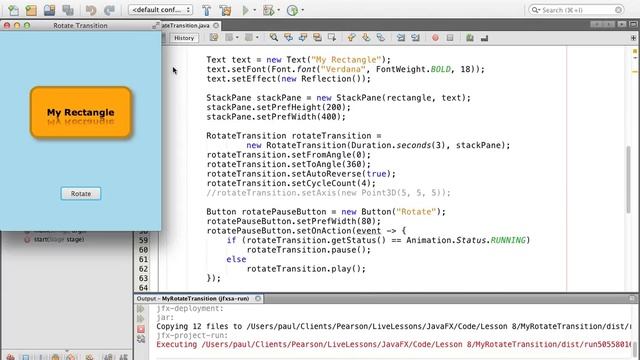Click Last Edit icon beside History
This screenshot has height=360, width=640.
point(213,38)
